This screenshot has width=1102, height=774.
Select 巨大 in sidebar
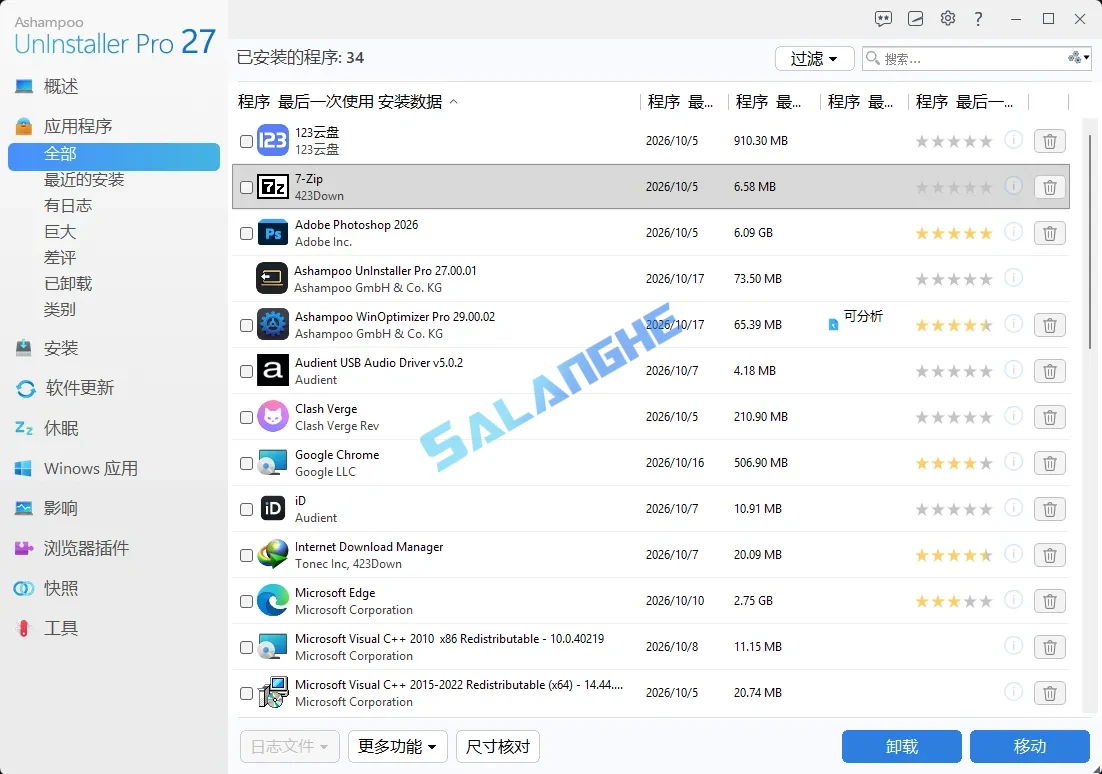coord(60,232)
